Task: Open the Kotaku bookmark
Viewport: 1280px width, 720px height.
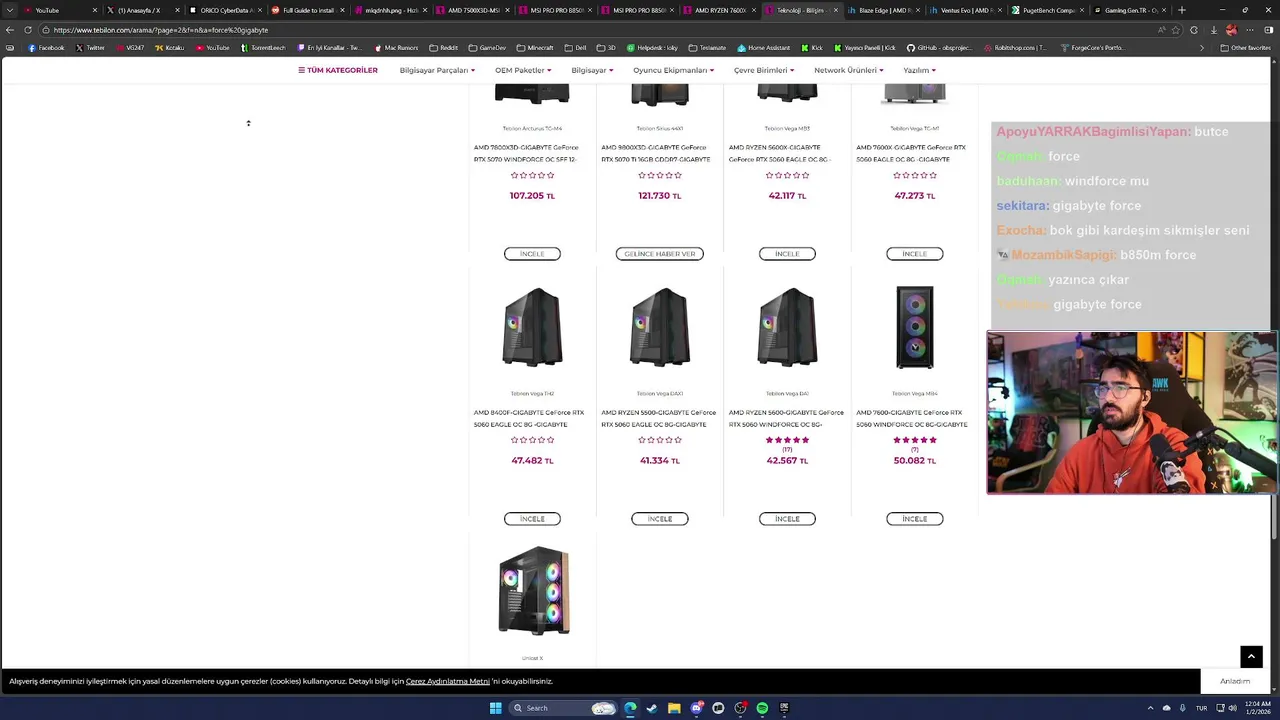Action: (170, 48)
